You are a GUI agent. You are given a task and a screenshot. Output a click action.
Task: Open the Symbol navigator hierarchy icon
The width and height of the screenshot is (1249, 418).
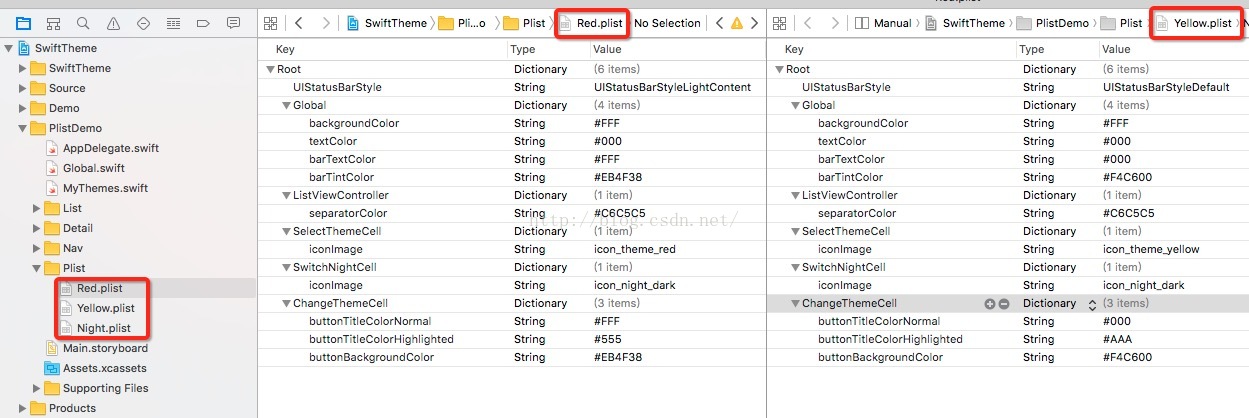tap(53, 23)
